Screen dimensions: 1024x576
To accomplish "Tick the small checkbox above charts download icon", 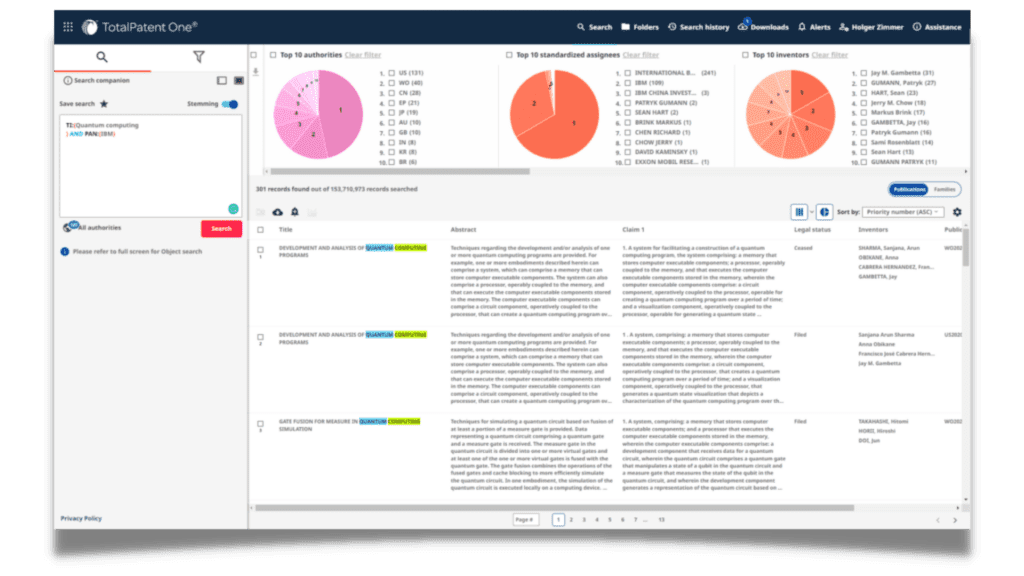I will [254, 55].
